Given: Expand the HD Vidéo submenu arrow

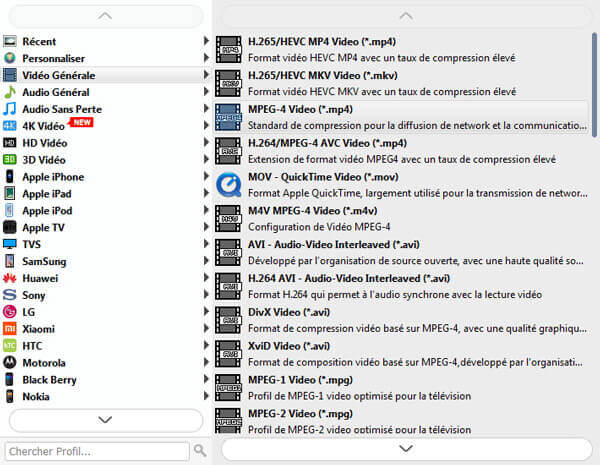Looking at the screenshot, I should pos(206,143).
